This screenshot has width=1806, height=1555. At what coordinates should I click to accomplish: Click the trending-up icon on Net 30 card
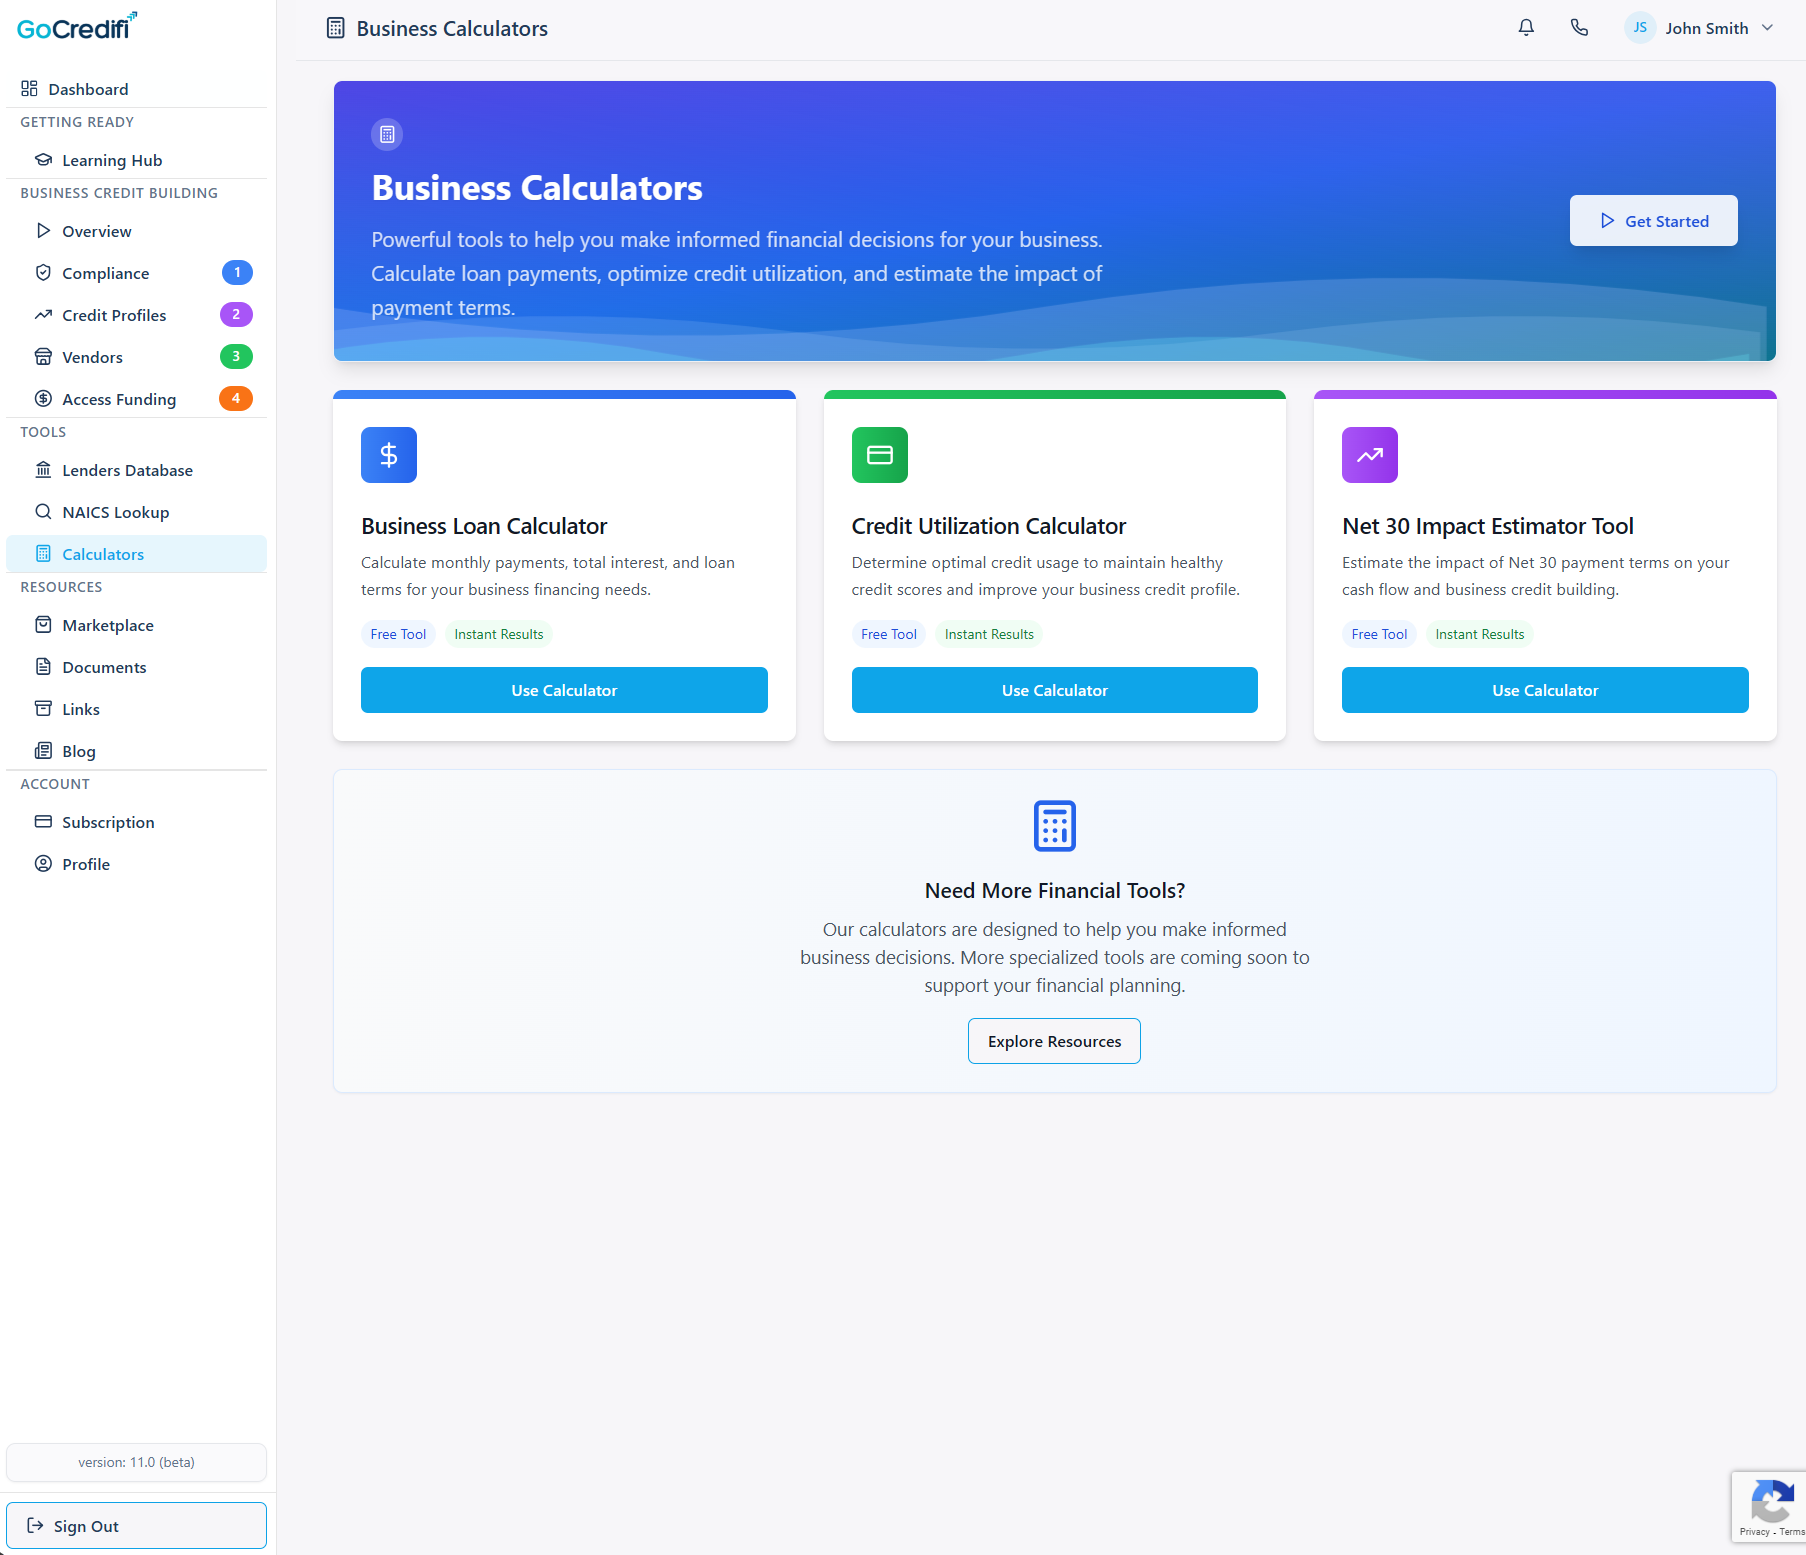[x=1369, y=455]
